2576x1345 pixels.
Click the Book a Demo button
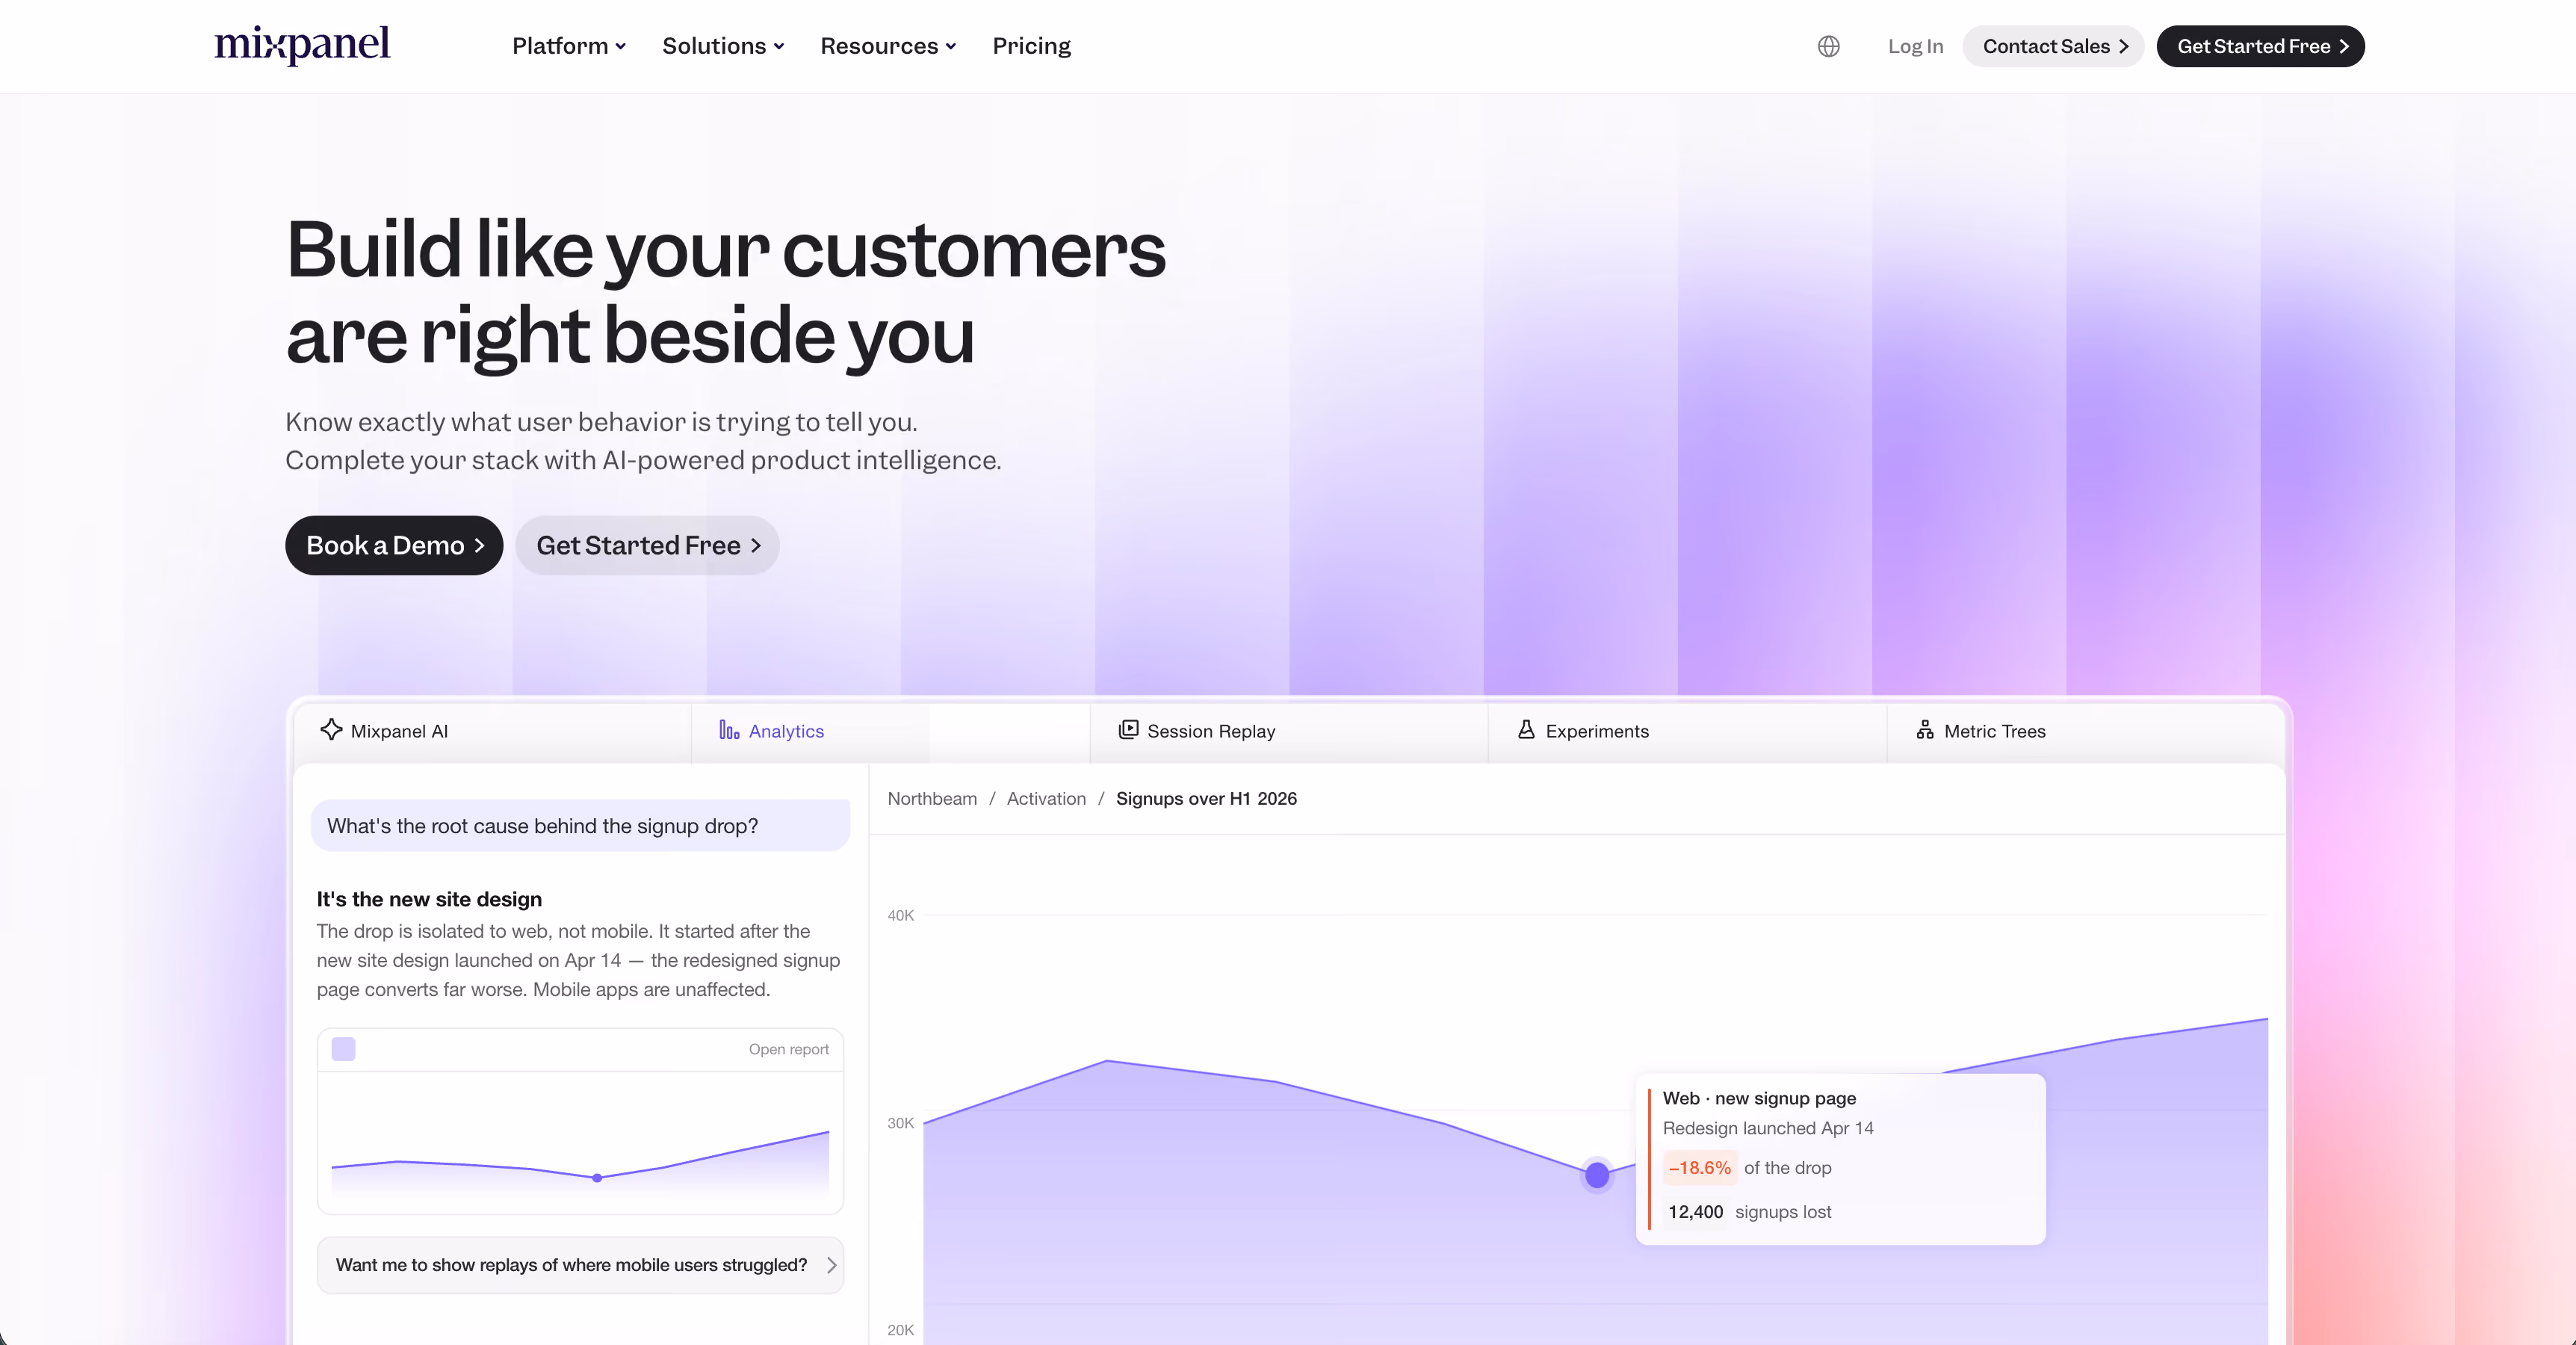[394, 545]
